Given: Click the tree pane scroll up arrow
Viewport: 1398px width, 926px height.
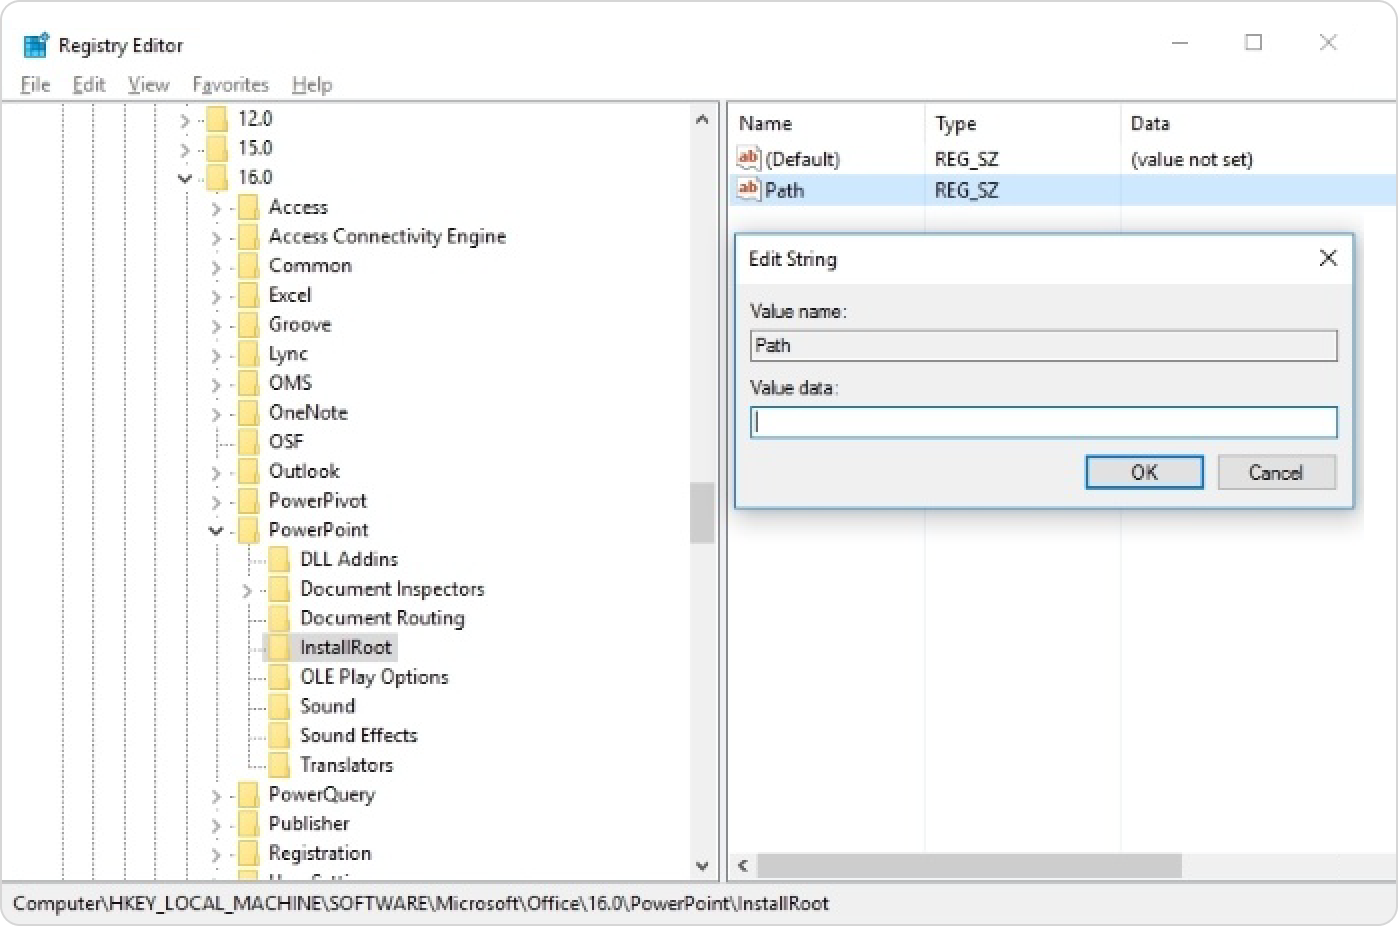Looking at the screenshot, I should click(702, 119).
